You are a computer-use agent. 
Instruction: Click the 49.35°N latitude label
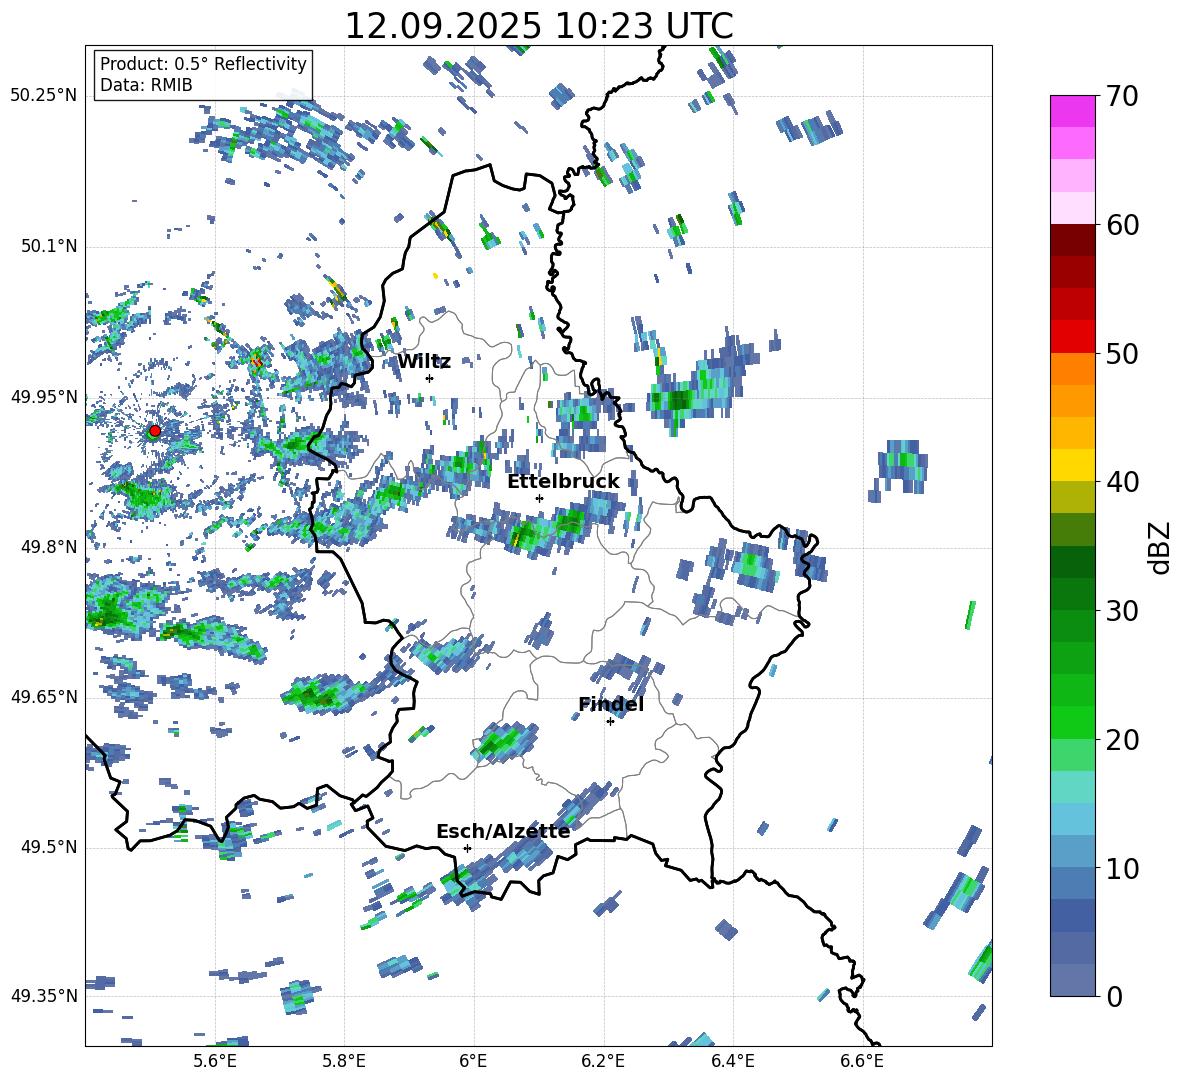pos(43,996)
